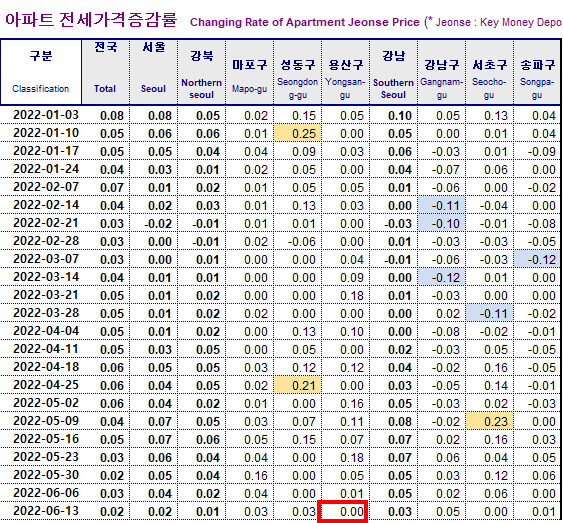Select the 서울 Seoul column header
Image resolution: width=563 pixels, height=523 pixels.
[154, 72]
